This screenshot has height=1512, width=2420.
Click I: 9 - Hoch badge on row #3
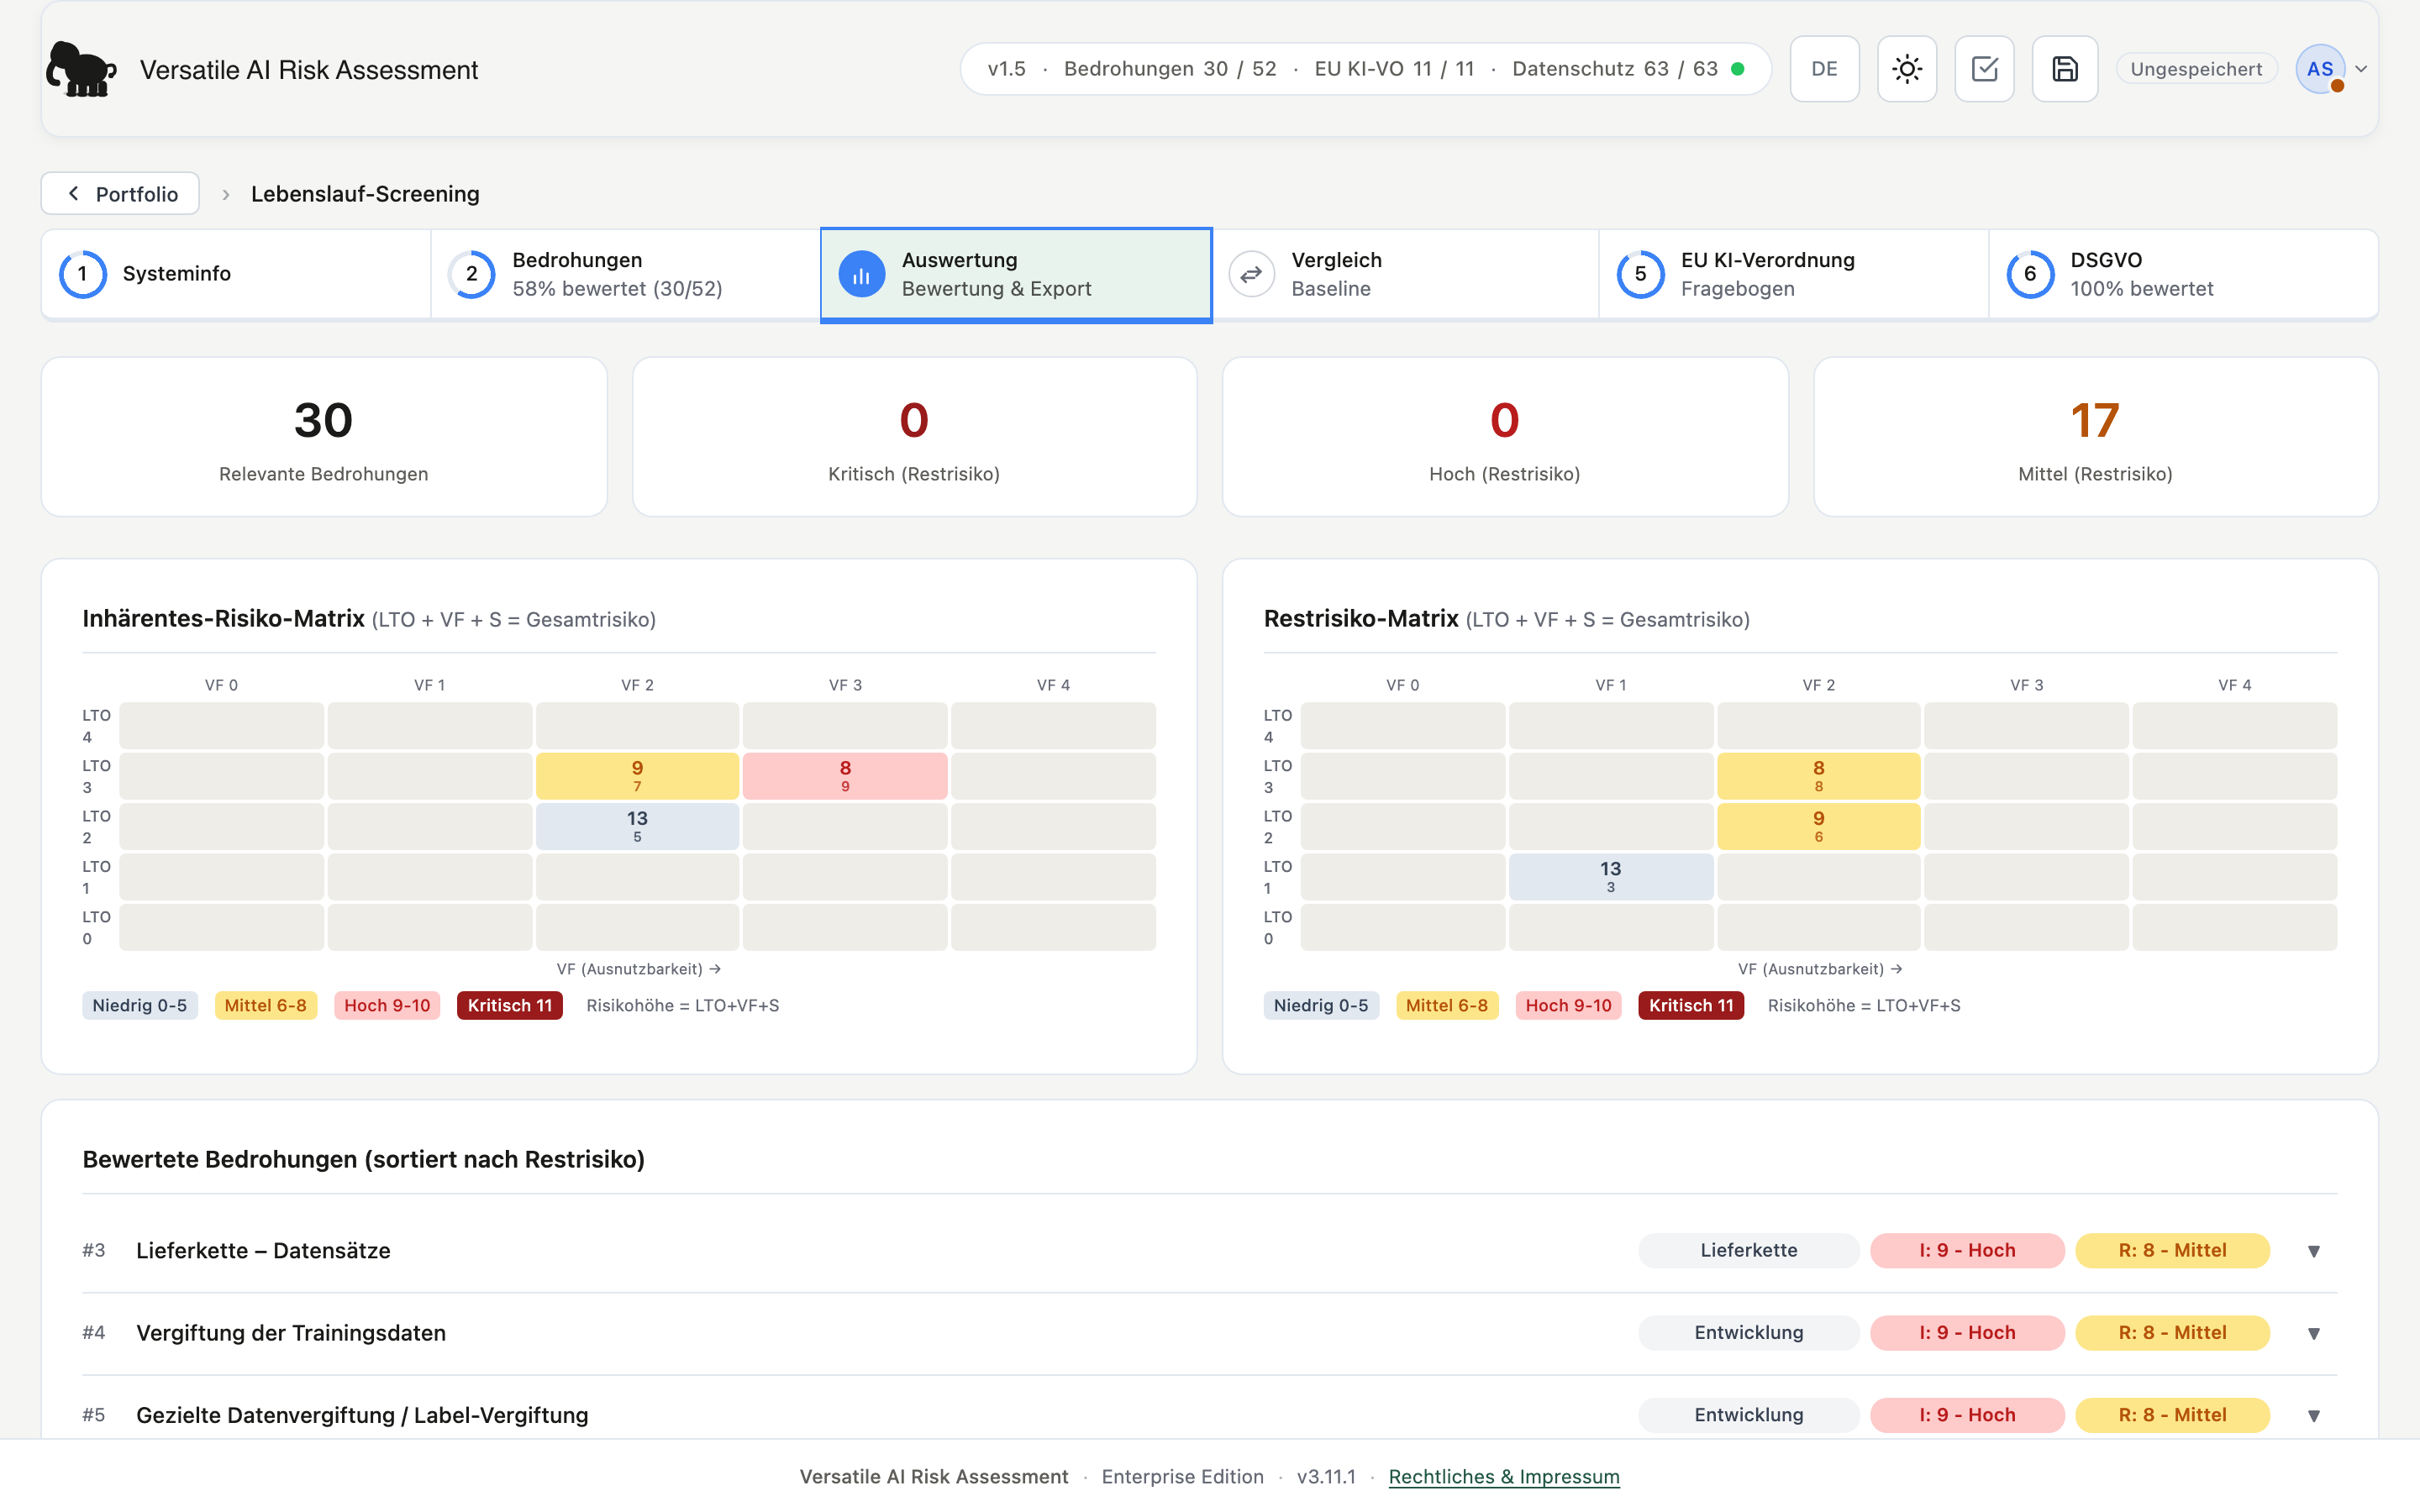tap(1967, 1250)
